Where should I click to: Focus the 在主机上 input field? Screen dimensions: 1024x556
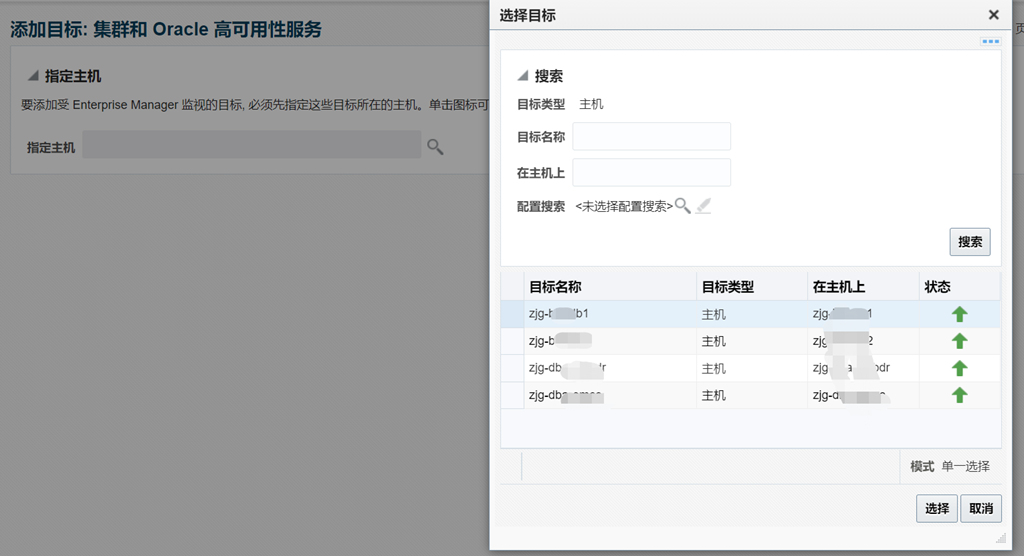click(x=651, y=172)
